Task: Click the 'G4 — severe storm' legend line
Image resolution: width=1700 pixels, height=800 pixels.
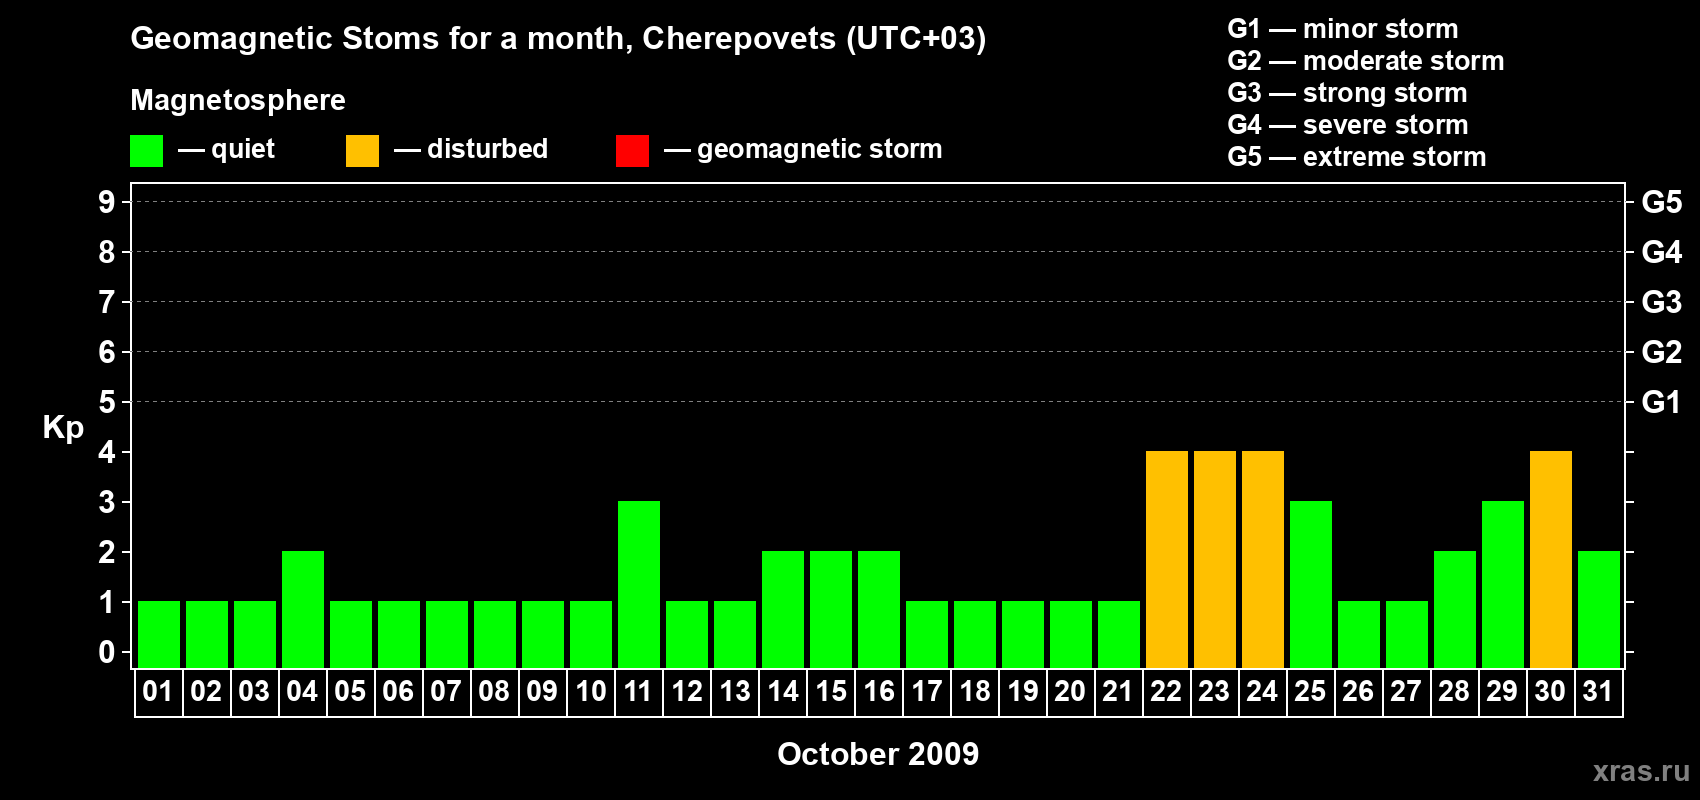Action: point(1348,125)
